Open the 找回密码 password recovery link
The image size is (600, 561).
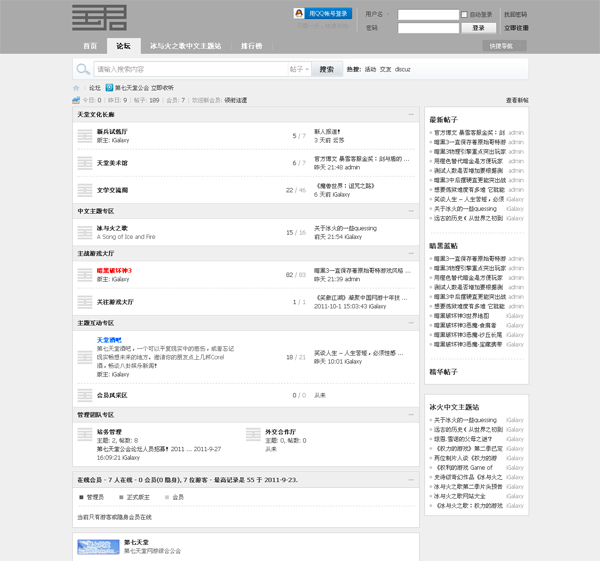click(x=515, y=15)
